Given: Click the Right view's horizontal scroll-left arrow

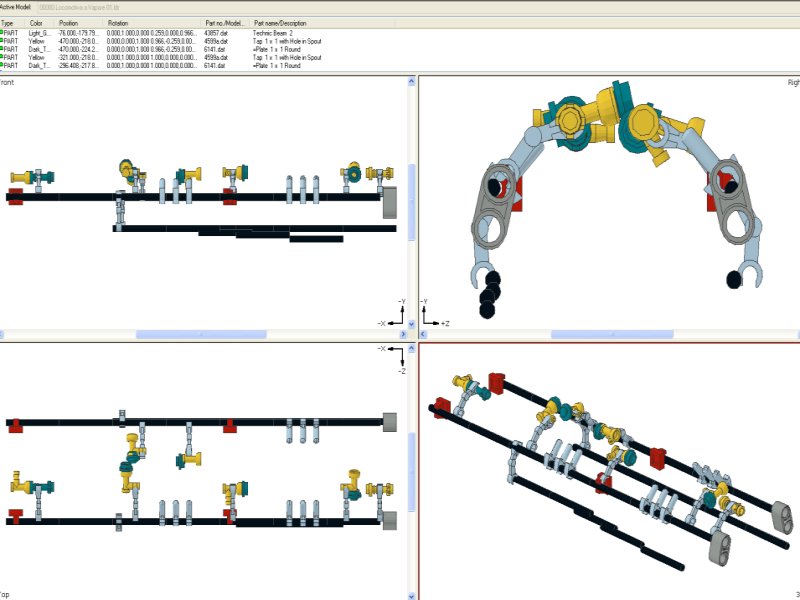Looking at the screenshot, I should pos(423,334).
